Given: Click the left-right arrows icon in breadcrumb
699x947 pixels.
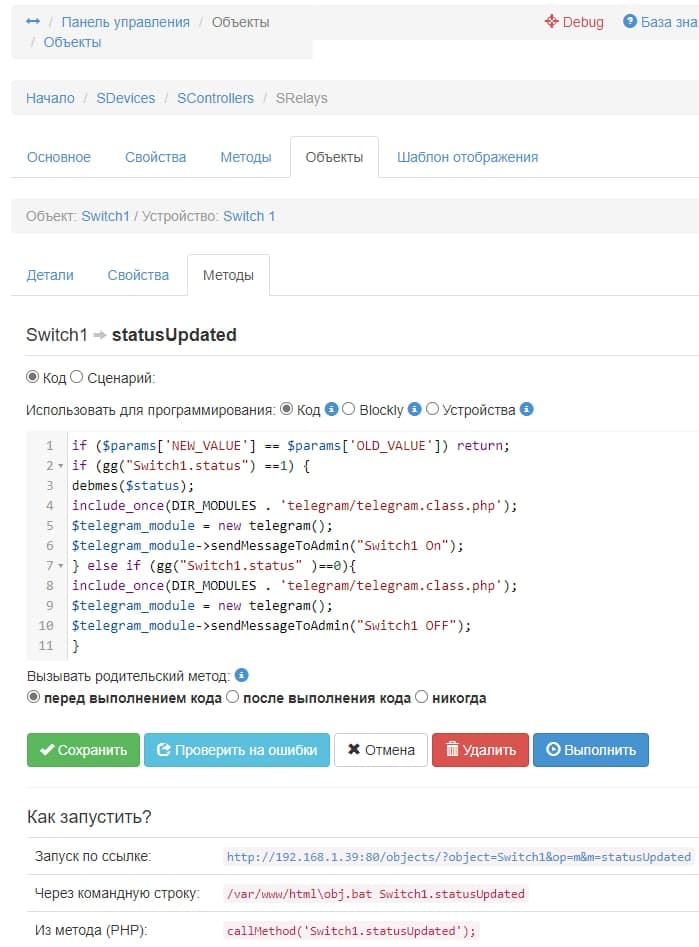Looking at the screenshot, I should (x=33, y=21).
